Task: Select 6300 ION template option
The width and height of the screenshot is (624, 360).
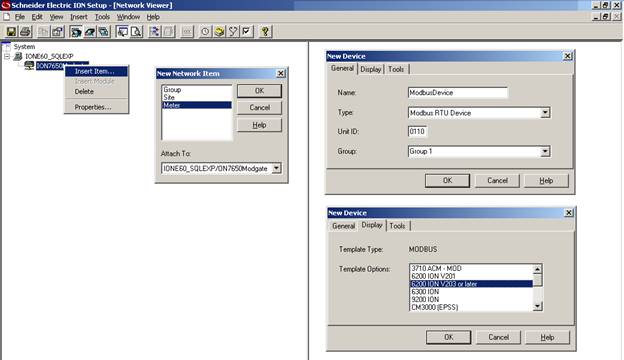Action: 471,292
